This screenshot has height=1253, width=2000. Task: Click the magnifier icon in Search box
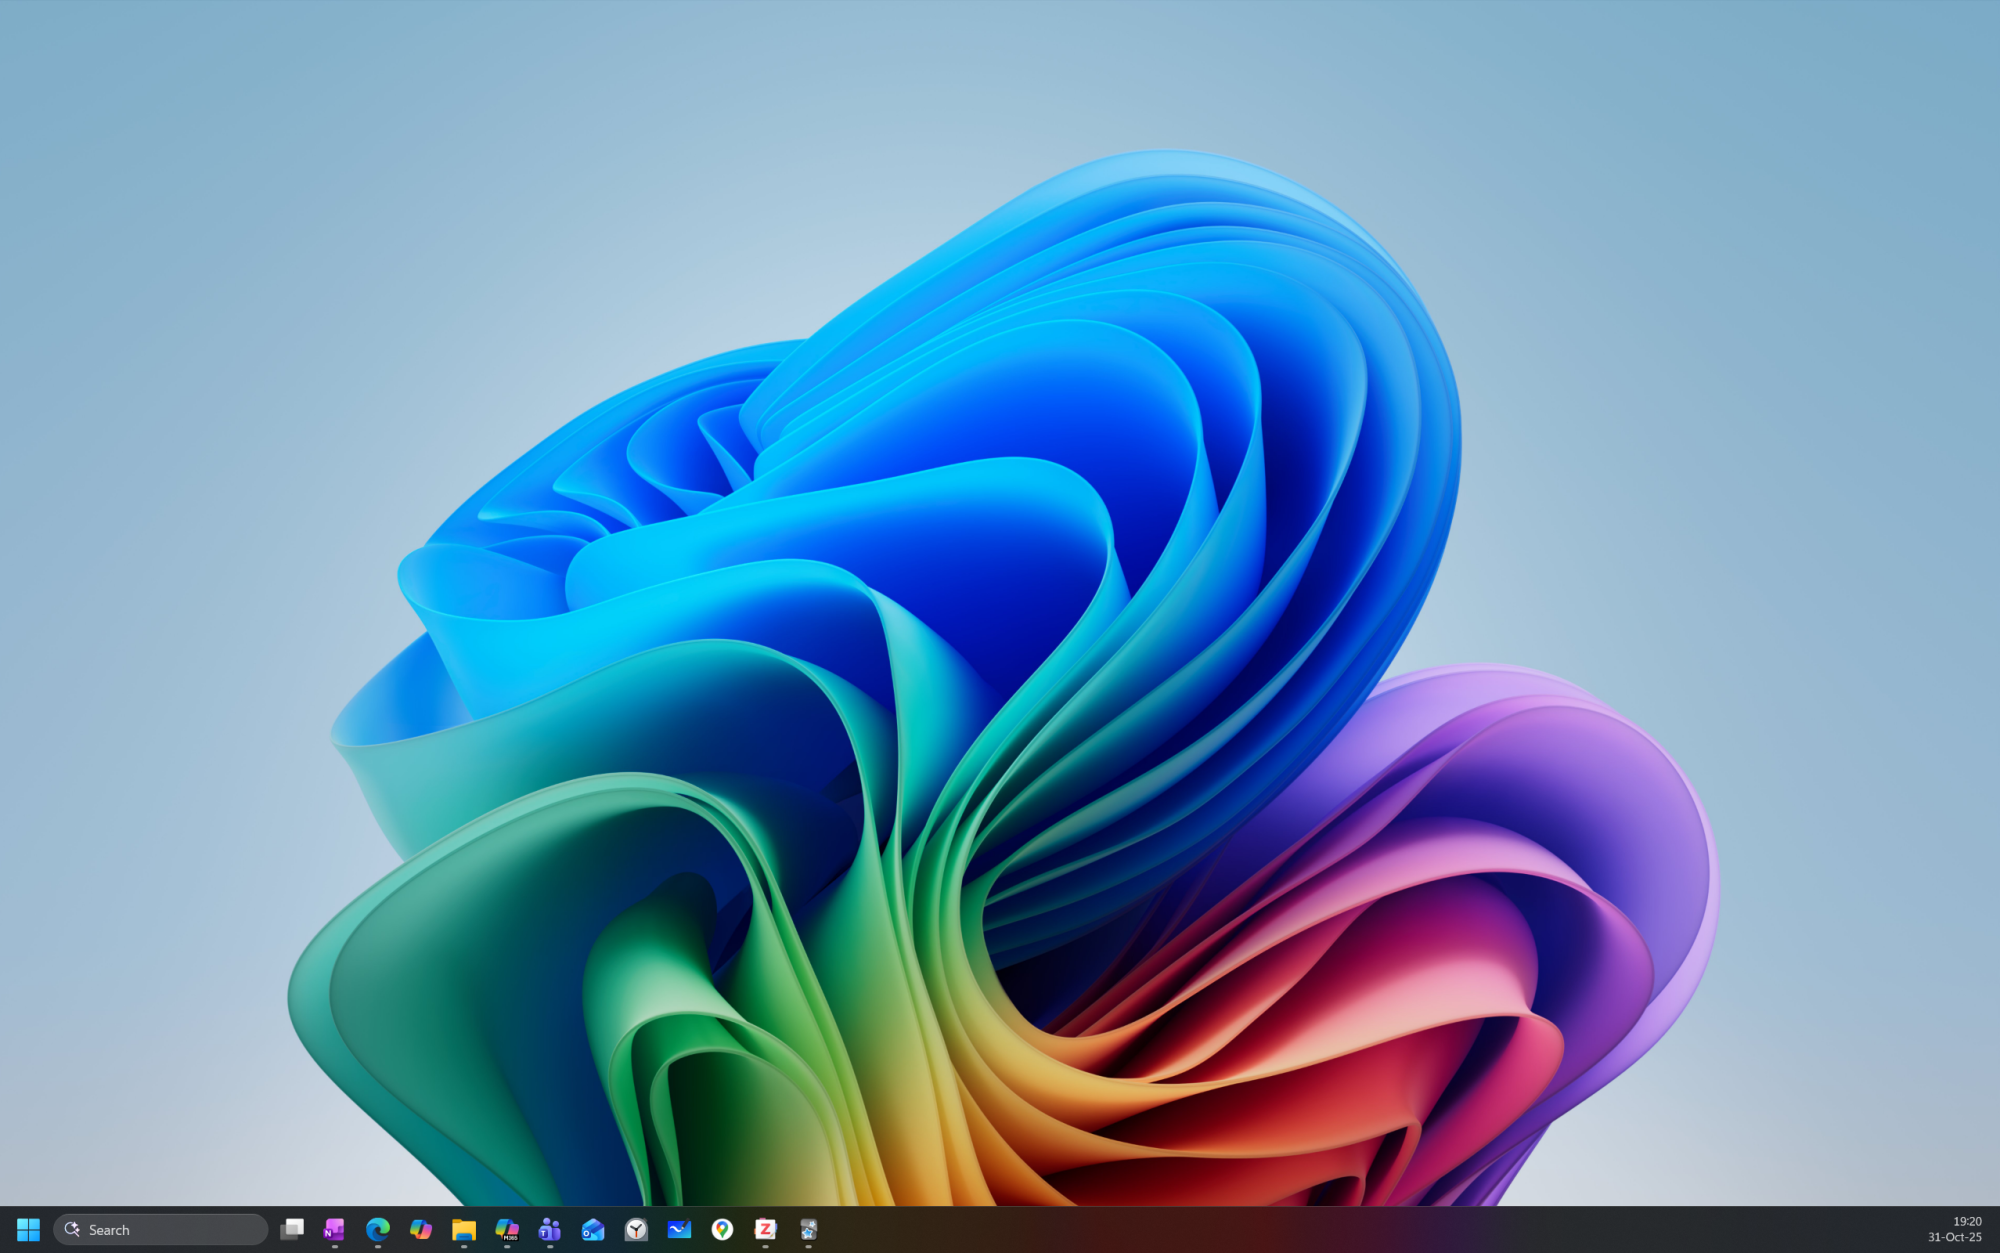click(x=72, y=1229)
